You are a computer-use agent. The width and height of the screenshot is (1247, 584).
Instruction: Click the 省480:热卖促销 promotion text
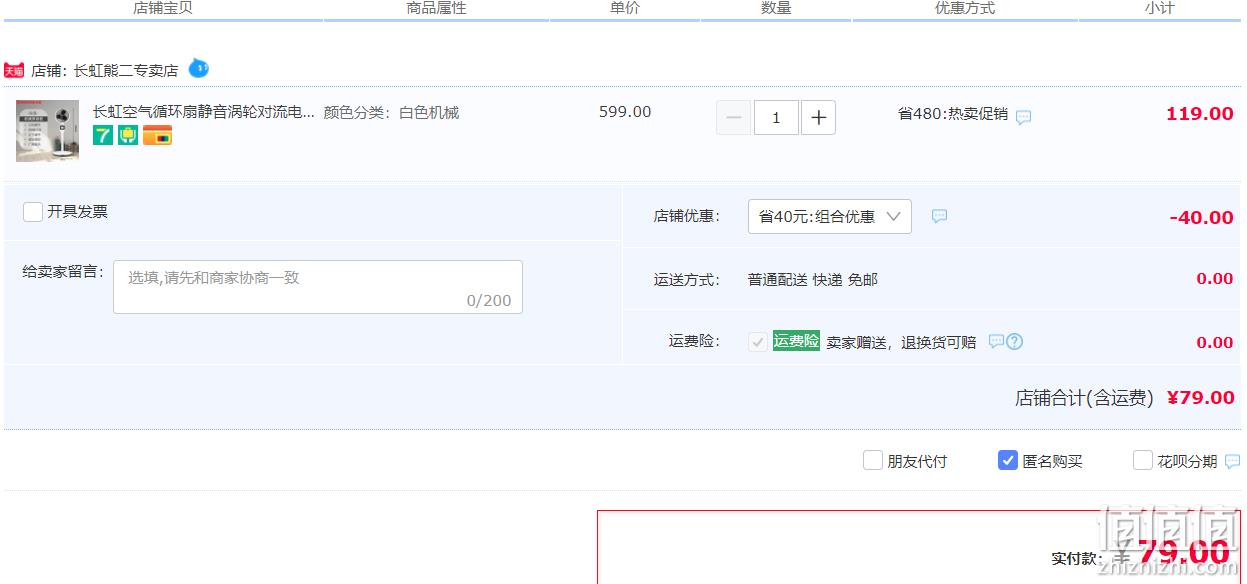pyautogui.click(x=953, y=114)
